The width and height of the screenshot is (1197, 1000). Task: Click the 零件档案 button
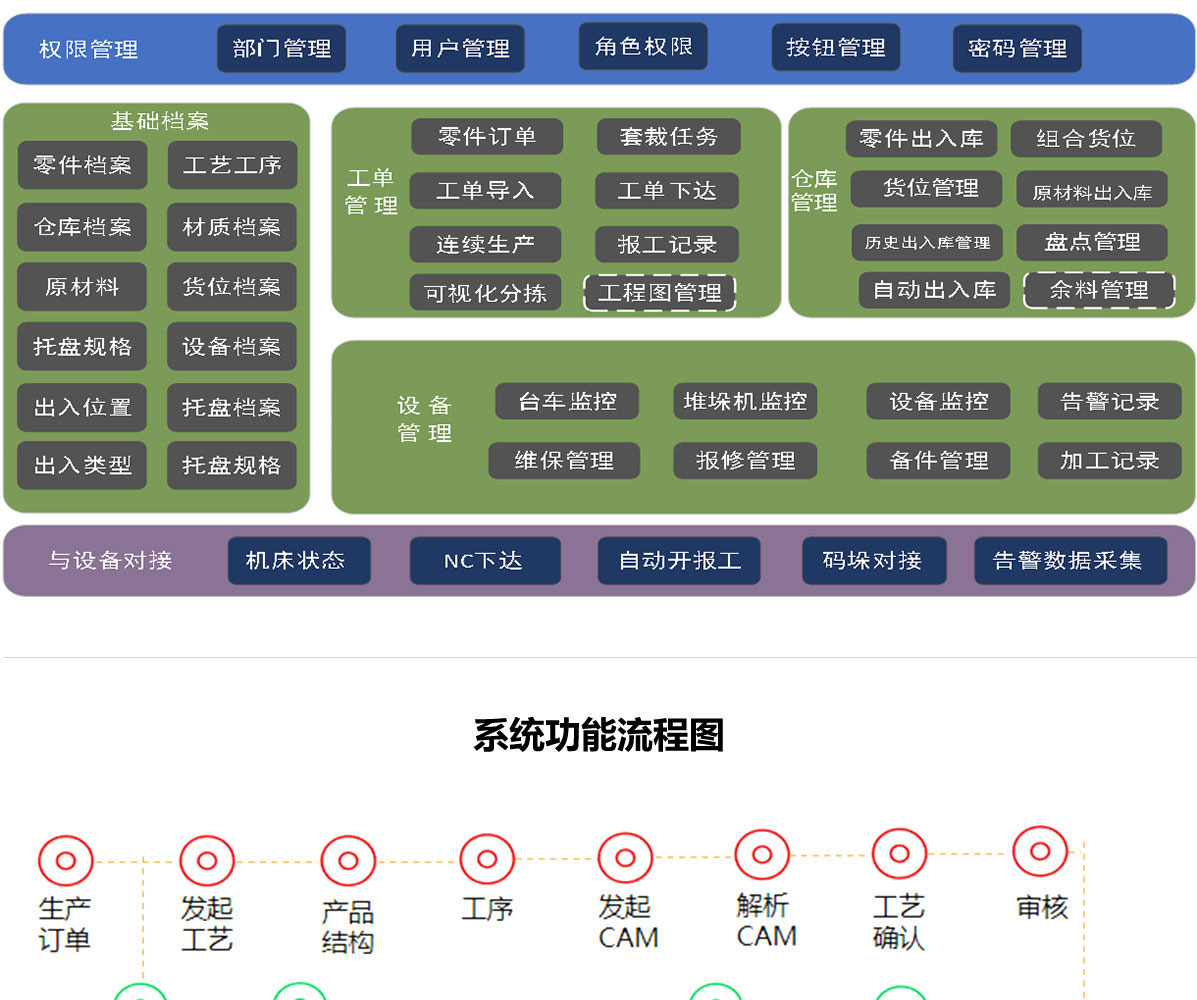(x=82, y=165)
